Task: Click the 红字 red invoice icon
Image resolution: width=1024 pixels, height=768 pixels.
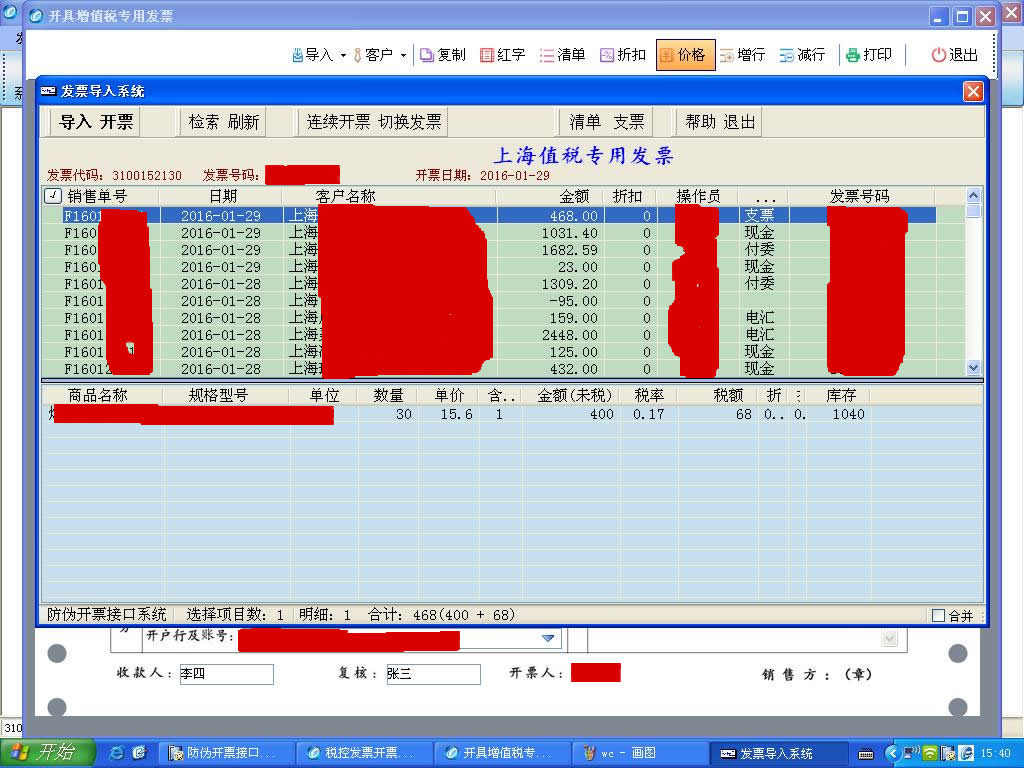Action: pos(502,55)
